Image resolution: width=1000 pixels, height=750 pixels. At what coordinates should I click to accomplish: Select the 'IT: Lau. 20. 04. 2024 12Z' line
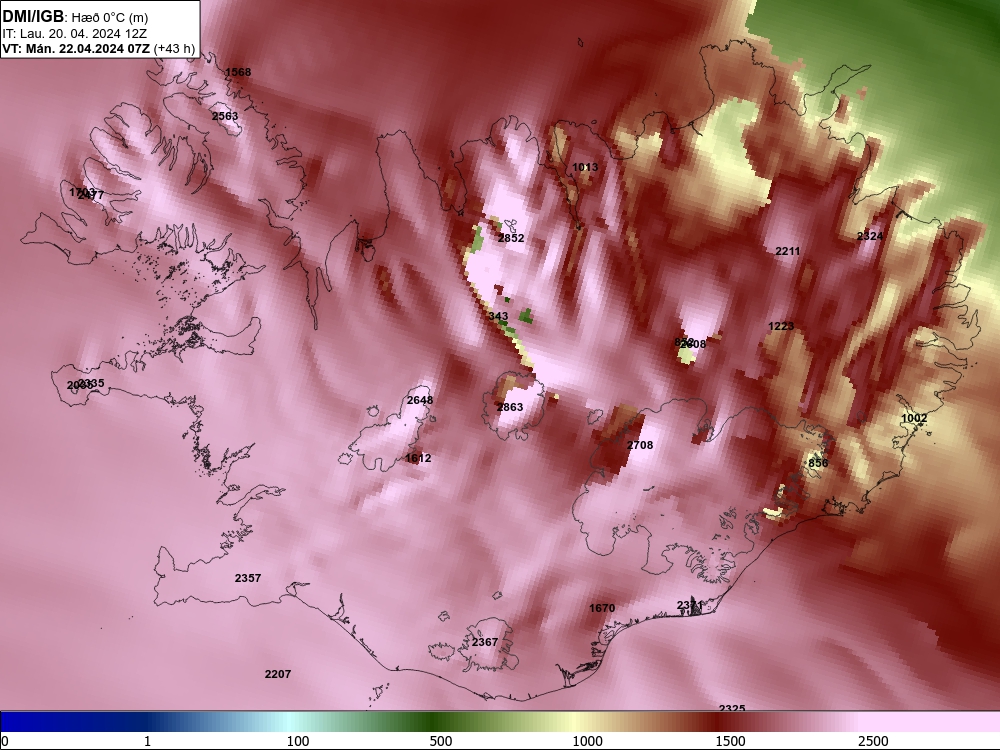tap(75, 34)
